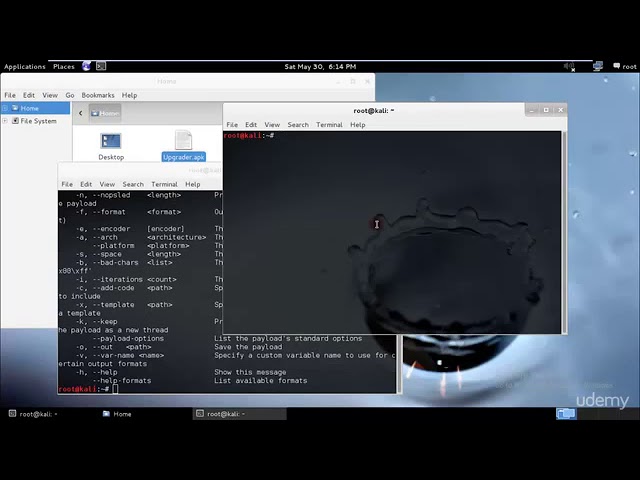Select the Upgrader.apk file icon

coord(183,140)
